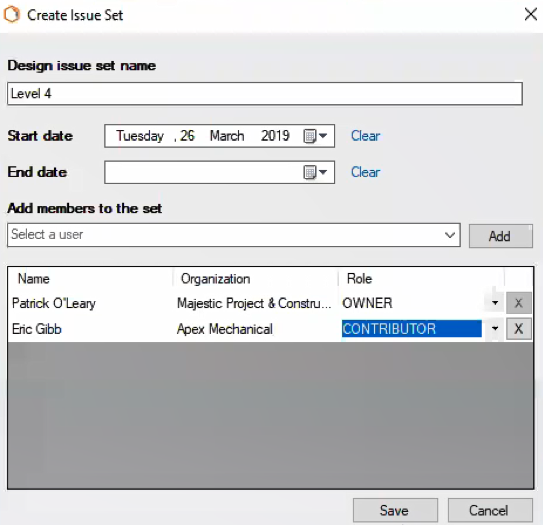Screen dimensions: 543x525
Task: Clear the Start date value
Action: click(365, 136)
